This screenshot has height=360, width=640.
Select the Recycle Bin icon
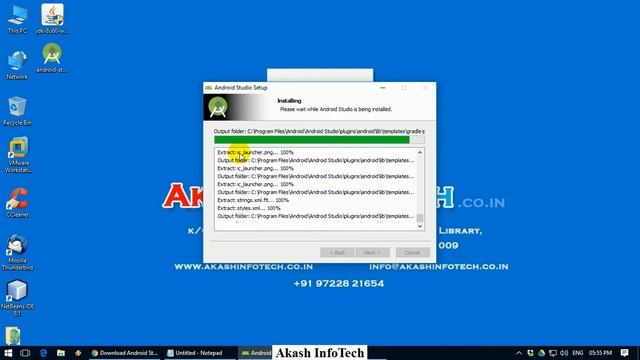coord(17,111)
